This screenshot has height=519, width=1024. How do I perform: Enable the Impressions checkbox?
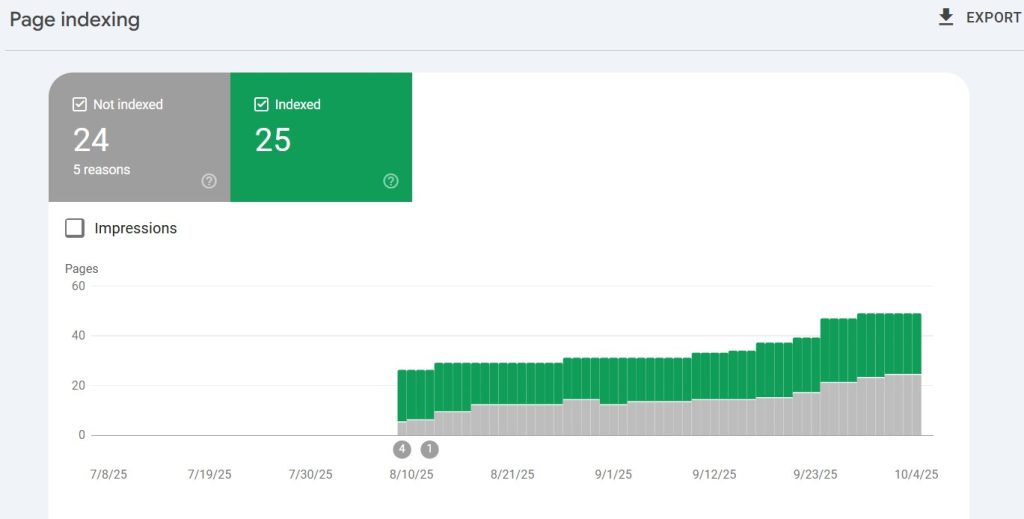(x=75, y=228)
